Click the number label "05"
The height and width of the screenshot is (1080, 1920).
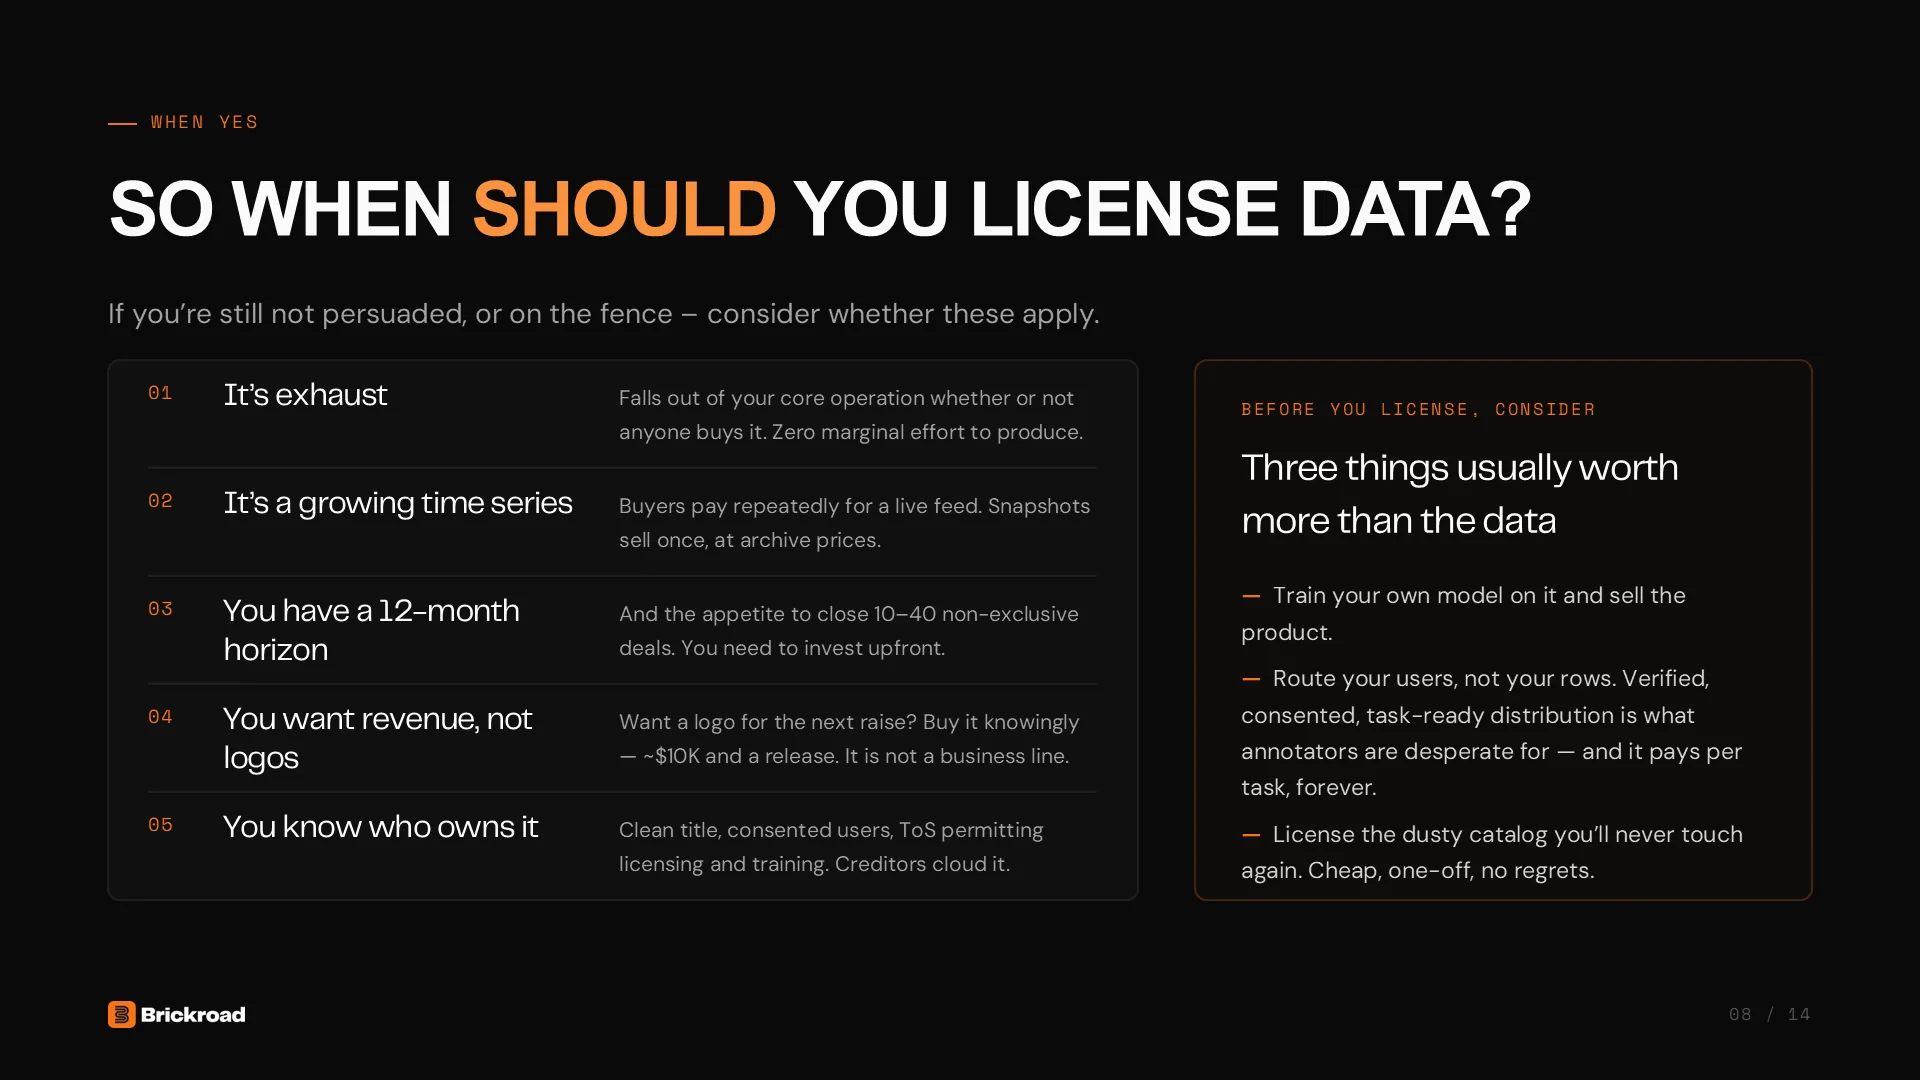click(x=160, y=825)
